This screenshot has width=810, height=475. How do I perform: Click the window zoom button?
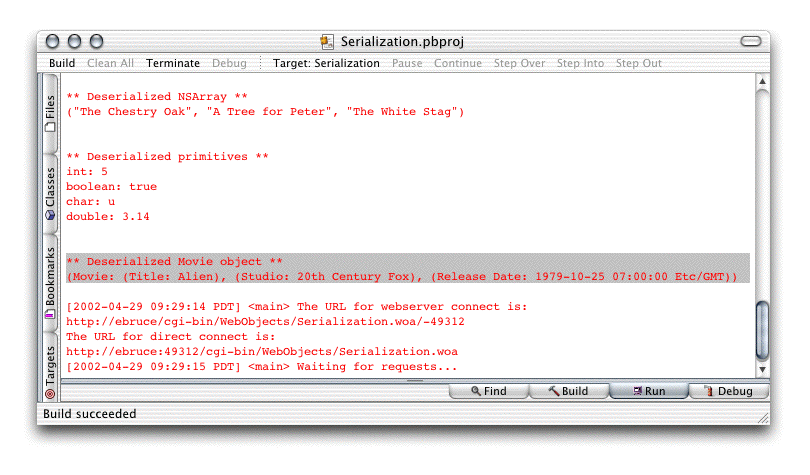click(x=97, y=41)
